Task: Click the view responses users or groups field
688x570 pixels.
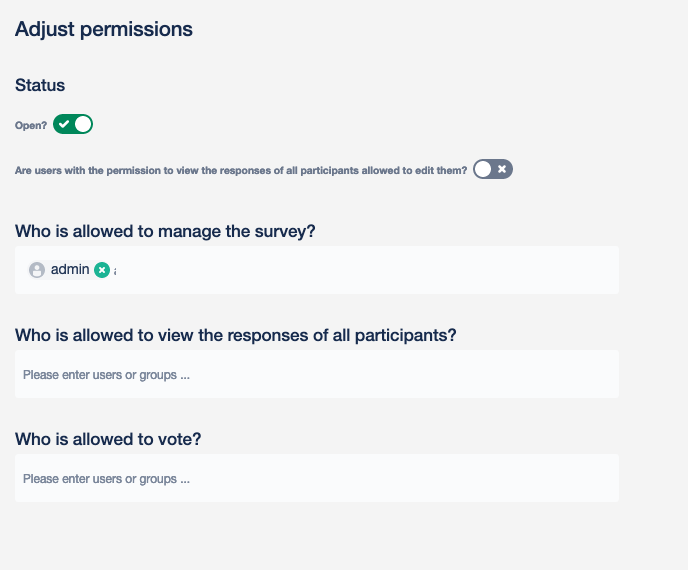Action: tap(316, 375)
